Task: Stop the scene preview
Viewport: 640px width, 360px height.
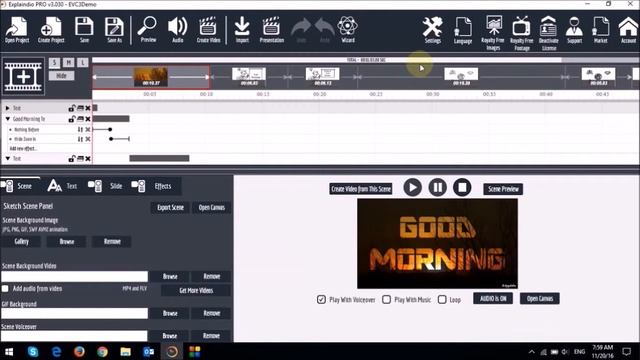Action: [x=462, y=188]
